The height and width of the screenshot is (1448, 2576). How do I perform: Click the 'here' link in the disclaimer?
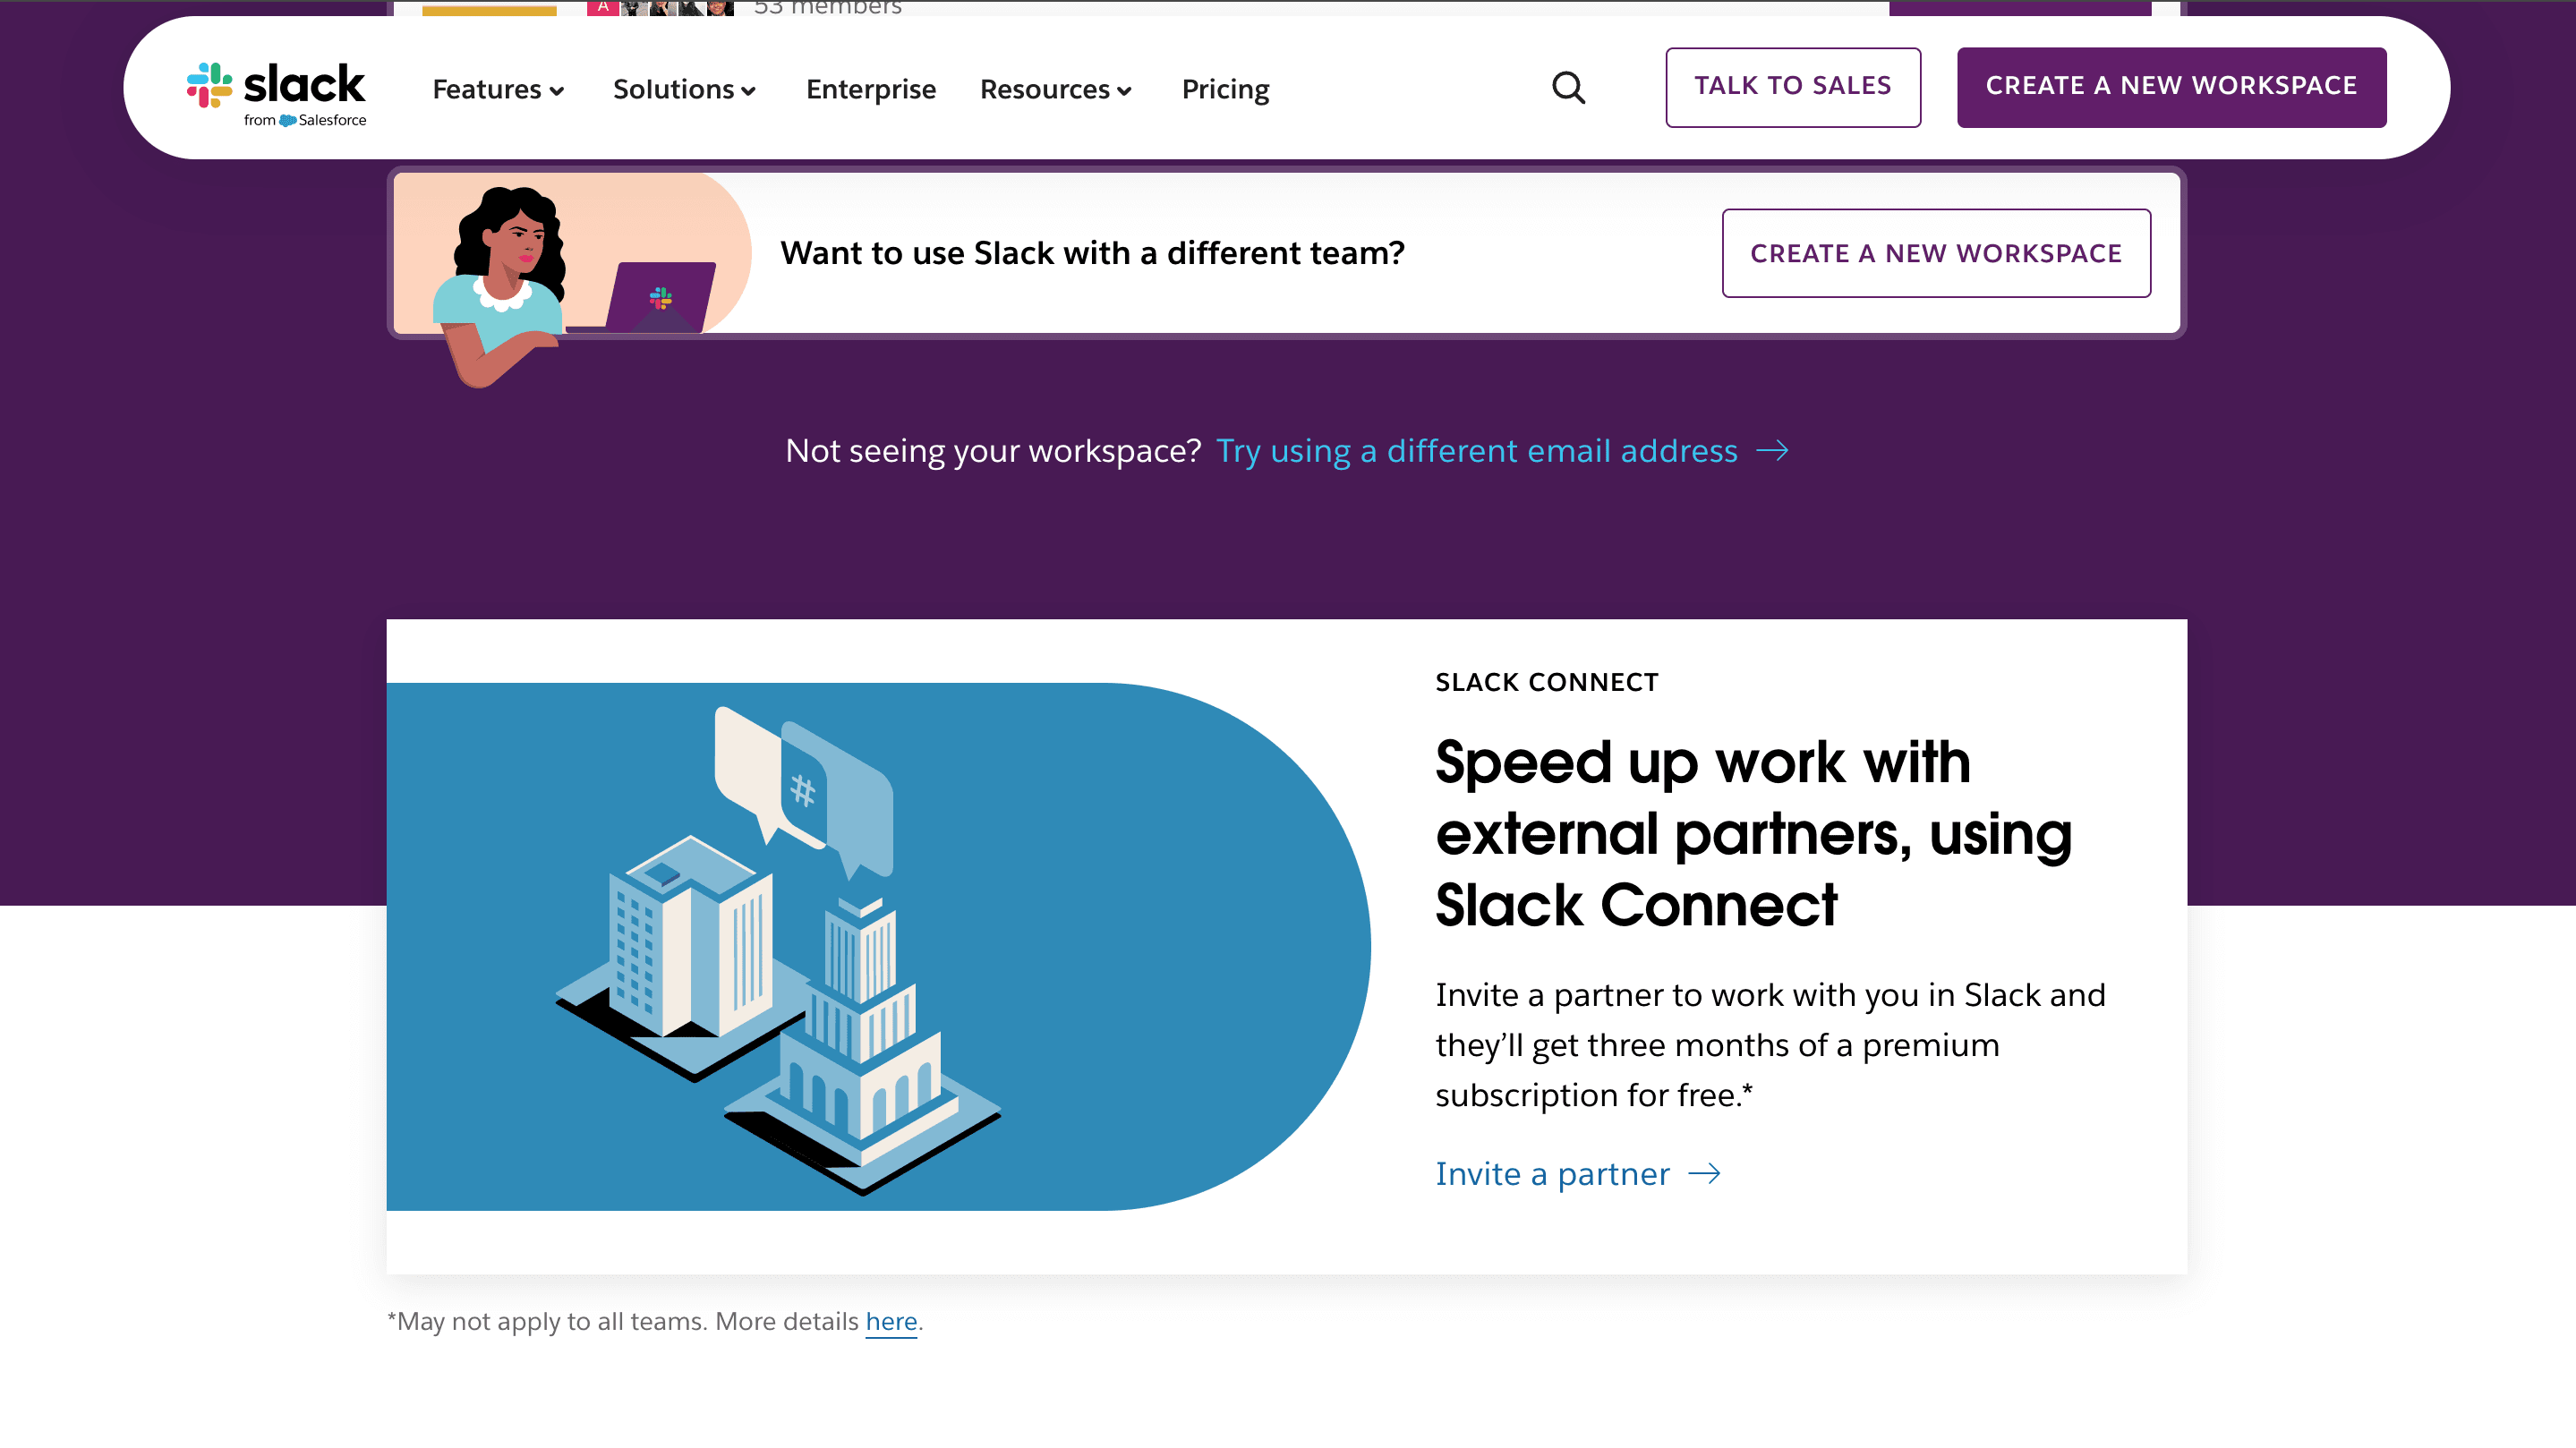pyautogui.click(x=892, y=1321)
